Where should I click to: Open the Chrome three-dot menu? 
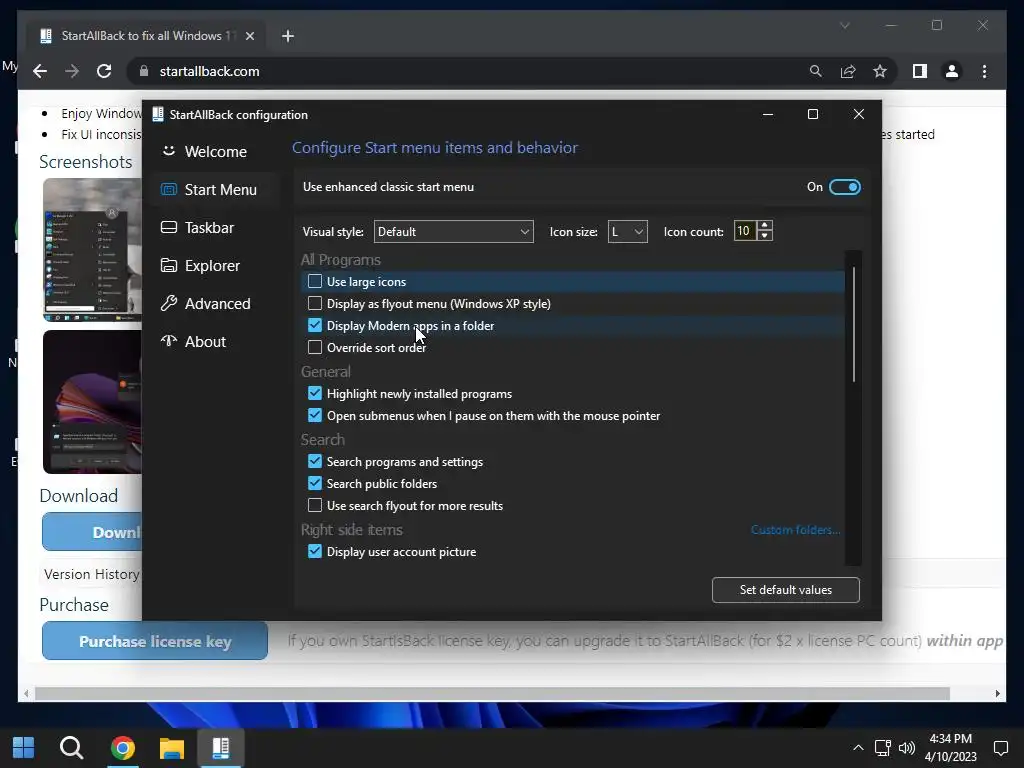coord(984,71)
